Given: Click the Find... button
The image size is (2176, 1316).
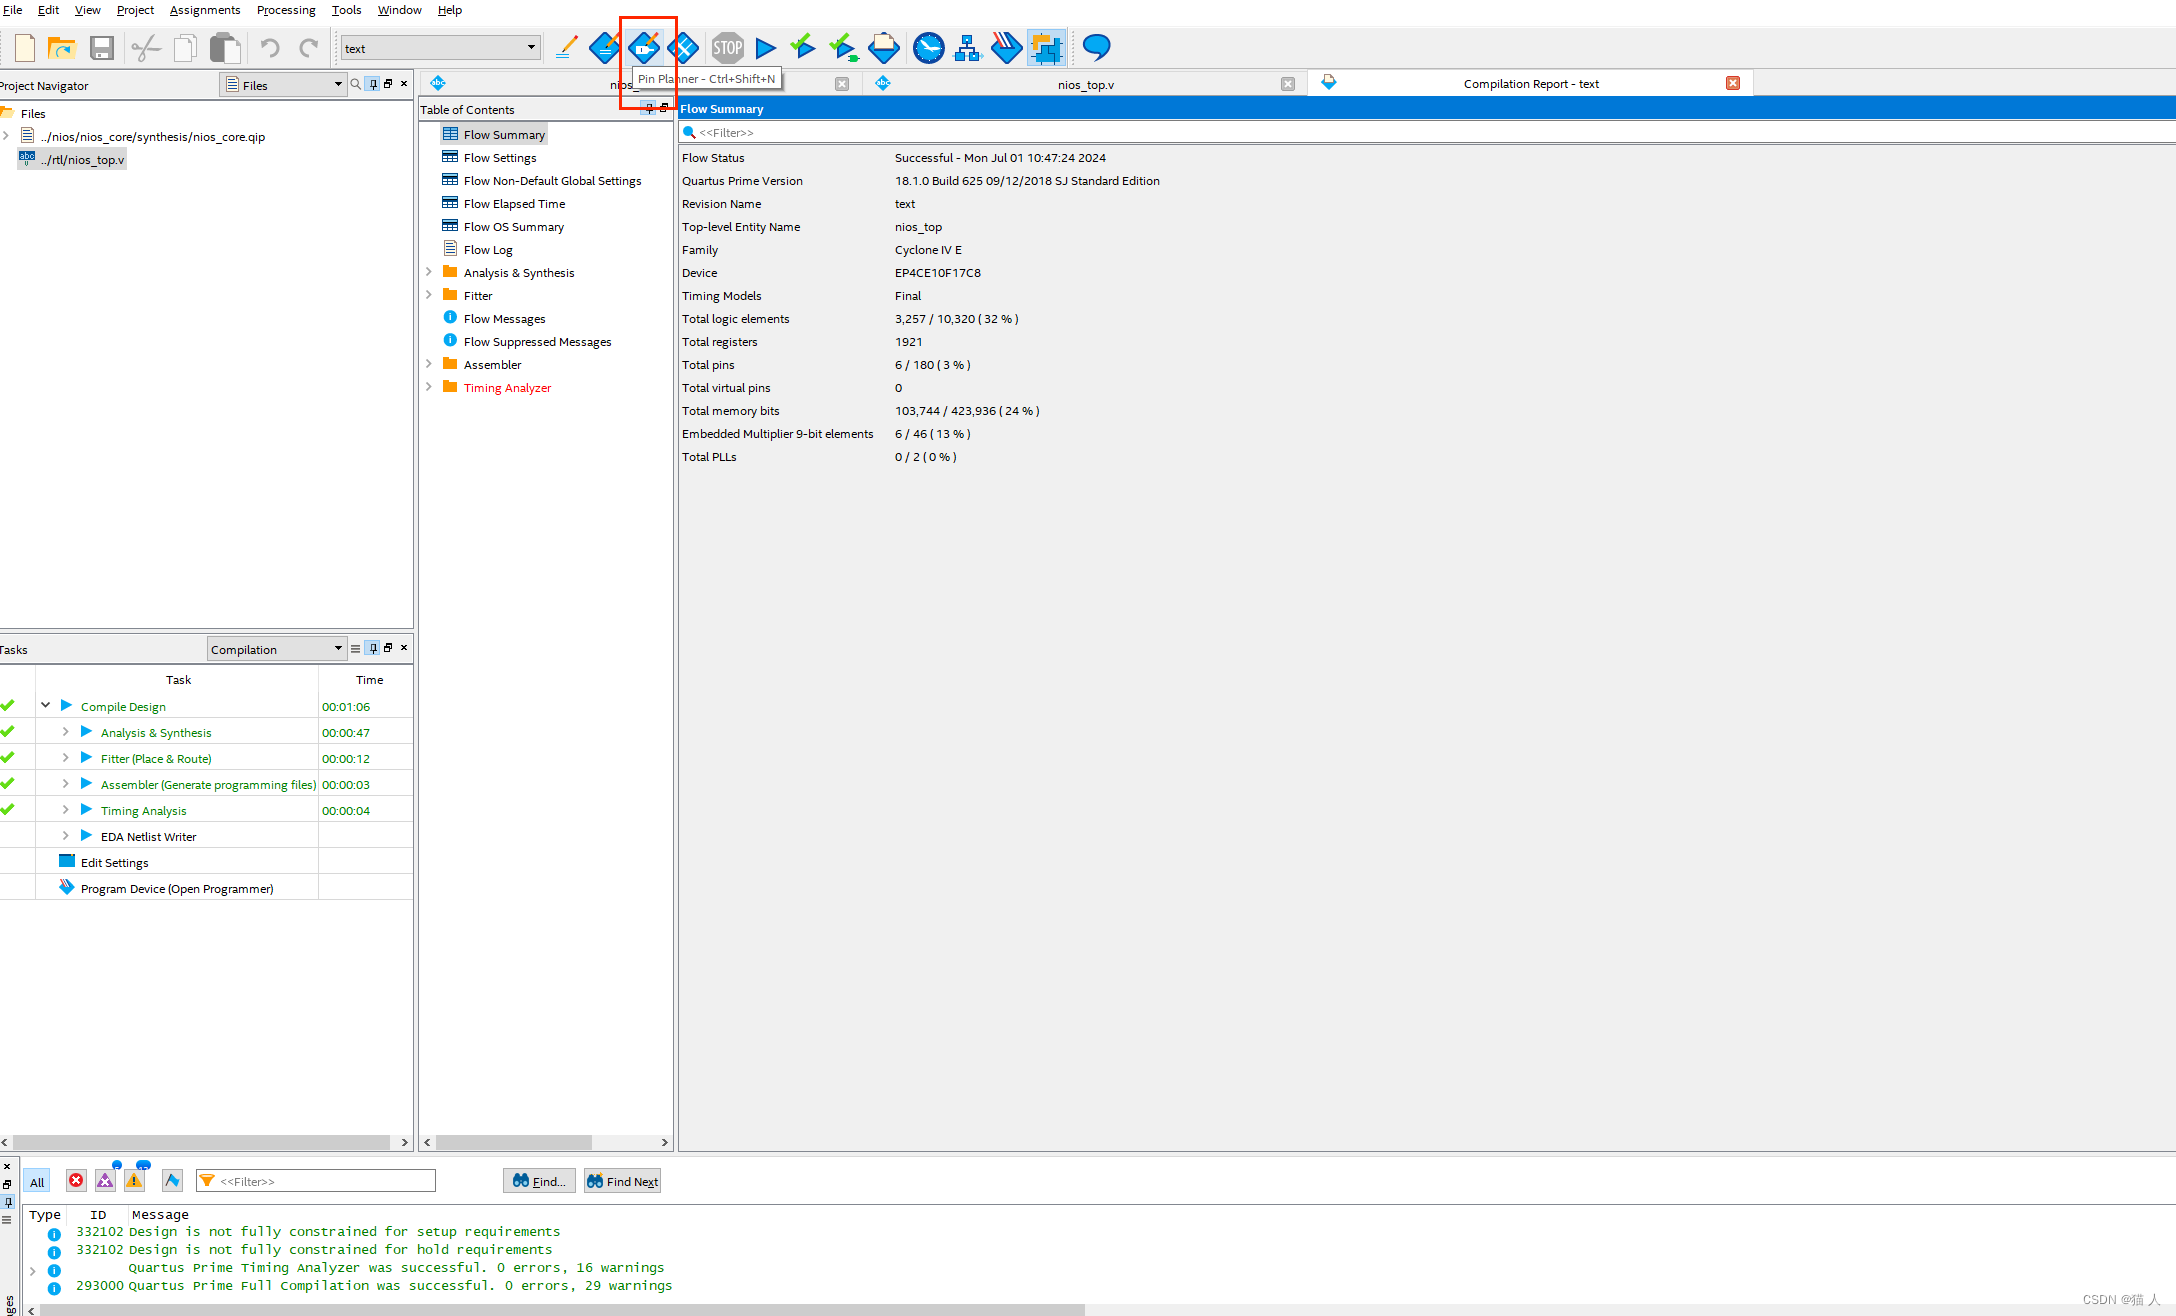Looking at the screenshot, I should (x=539, y=1181).
